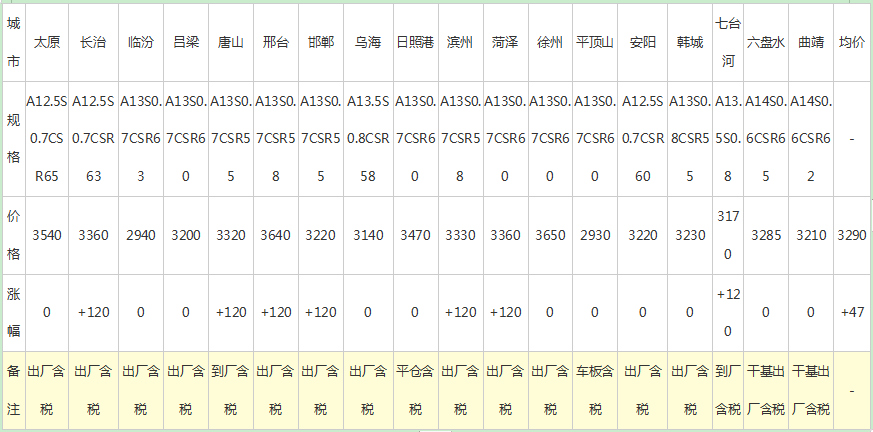Select the 六盘水 header cell
The image size is (873, 432).
click(766, 43)
